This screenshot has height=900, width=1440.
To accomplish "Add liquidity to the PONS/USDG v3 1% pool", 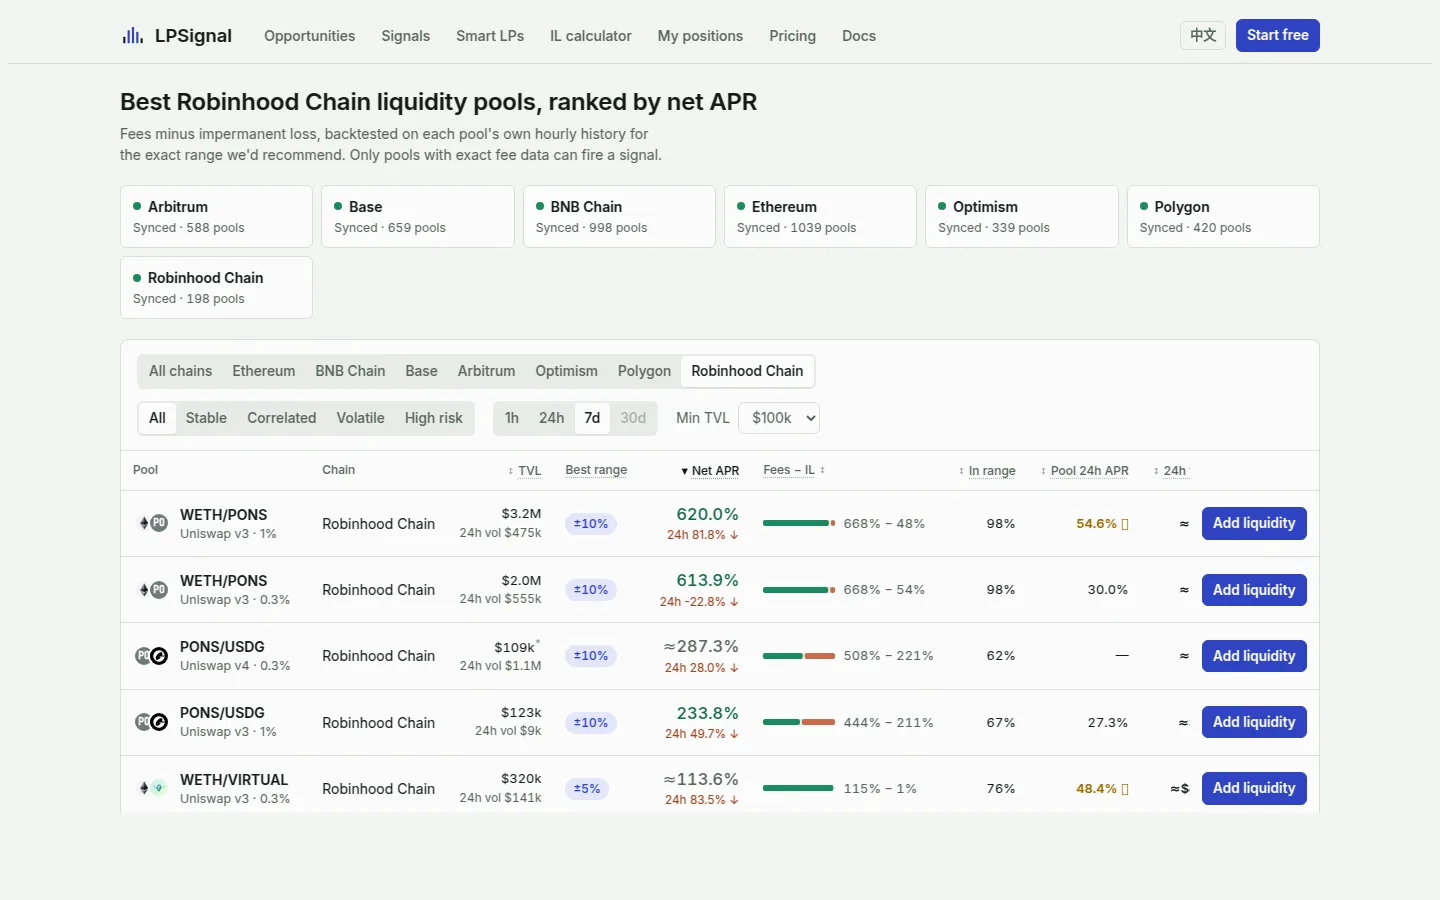I will pos(1254,722).
